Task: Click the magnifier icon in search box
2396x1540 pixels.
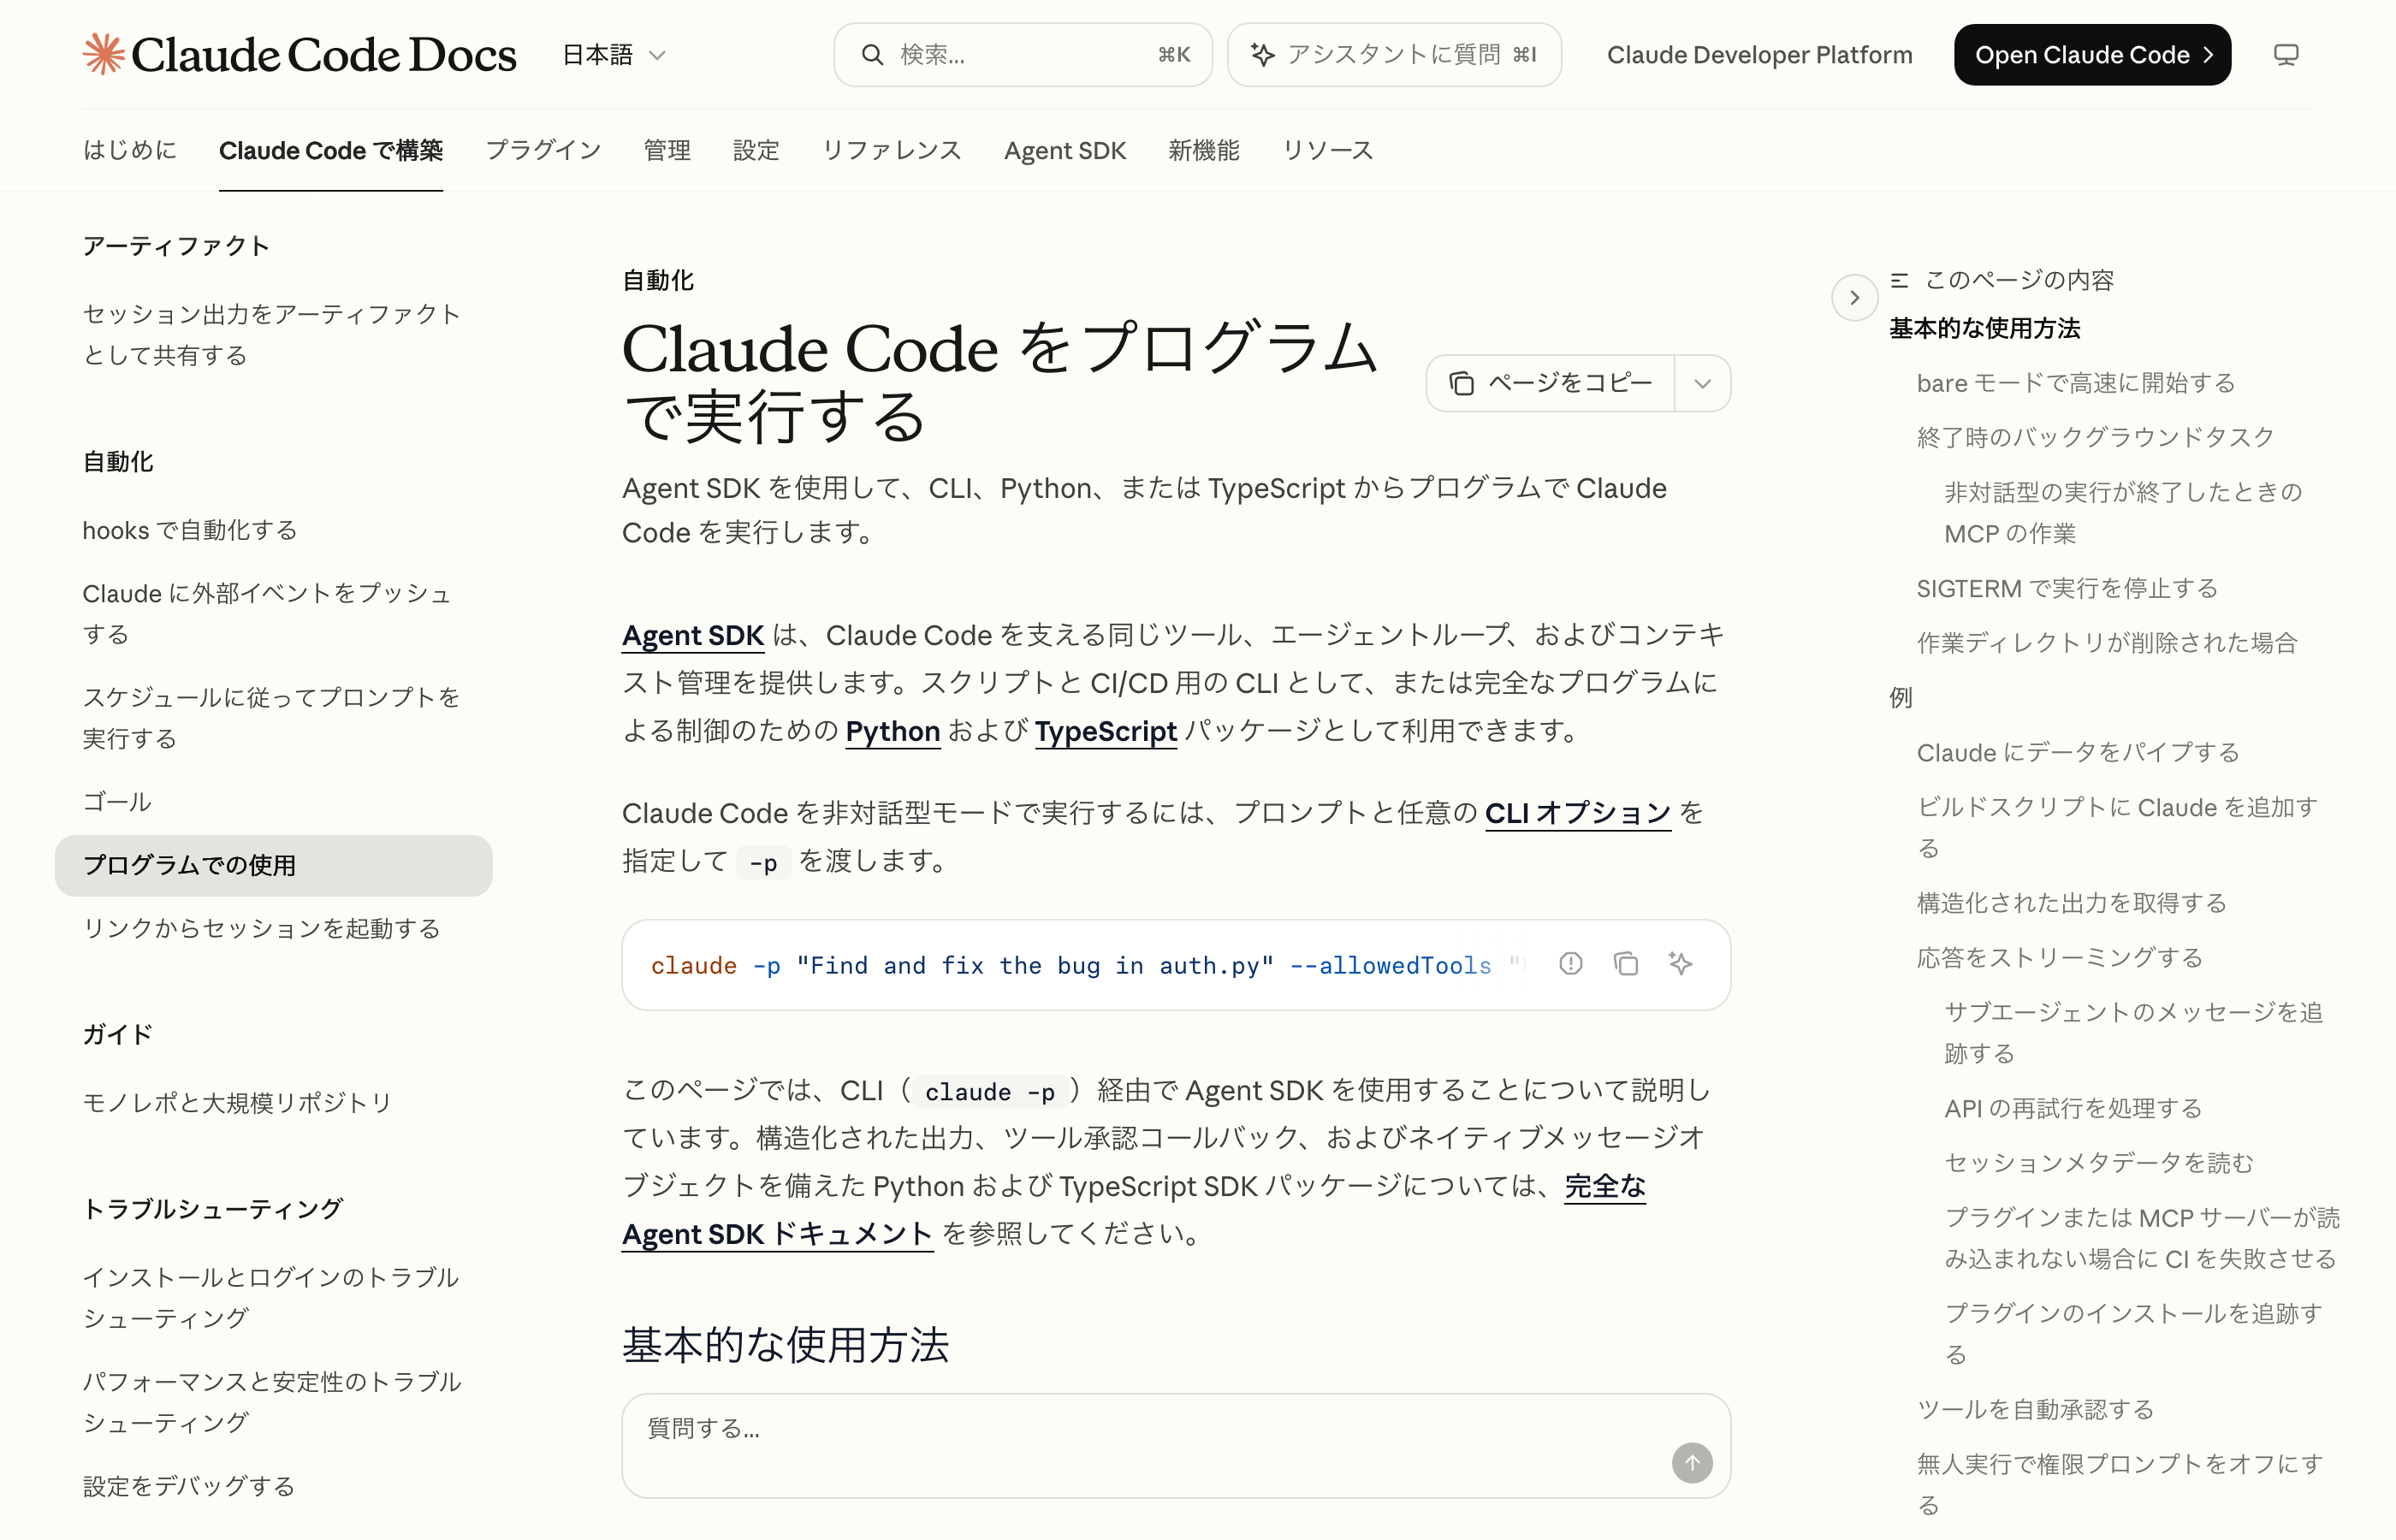Action: pyautogui.click(x=872, y=55)
